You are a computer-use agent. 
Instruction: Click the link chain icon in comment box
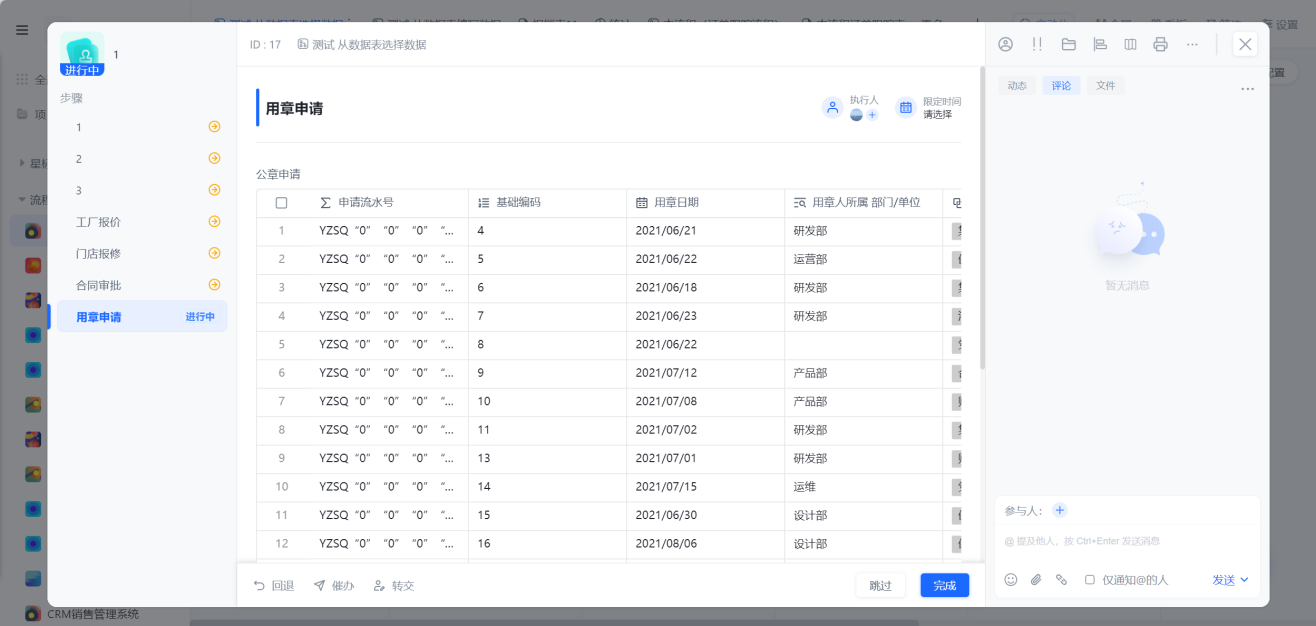(1061, 580)
